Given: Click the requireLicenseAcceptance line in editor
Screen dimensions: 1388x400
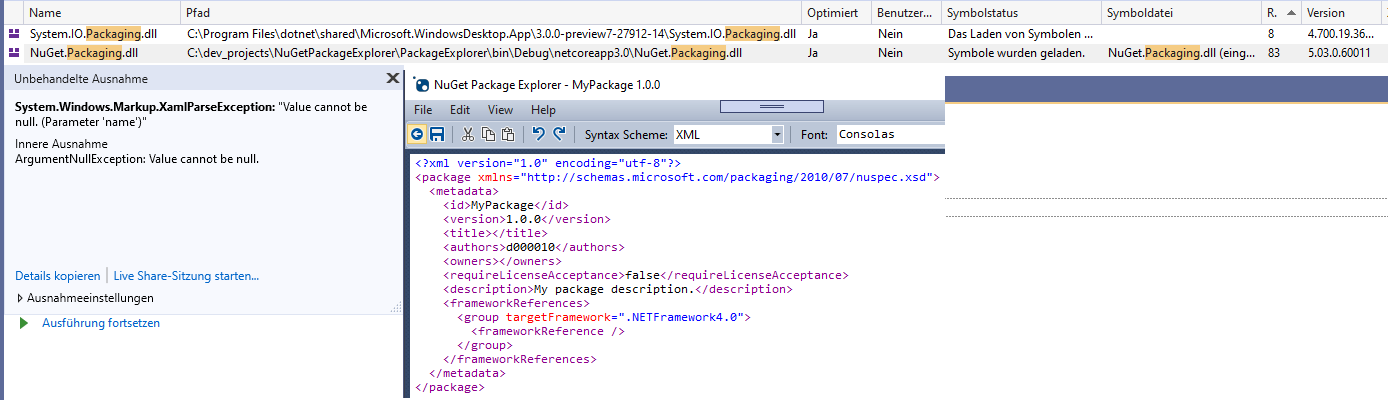Looking at the screenshot, I should 645,275.
